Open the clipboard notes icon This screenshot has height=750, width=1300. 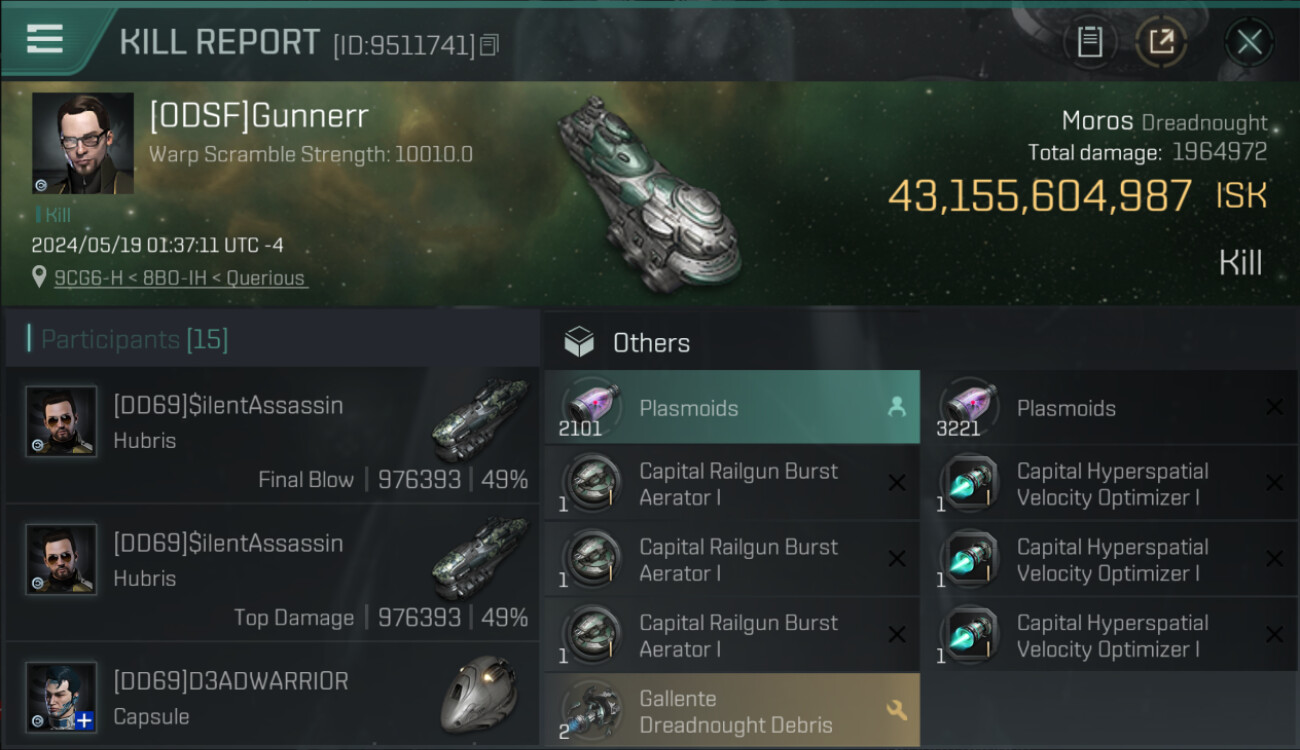click(1089, 42)
